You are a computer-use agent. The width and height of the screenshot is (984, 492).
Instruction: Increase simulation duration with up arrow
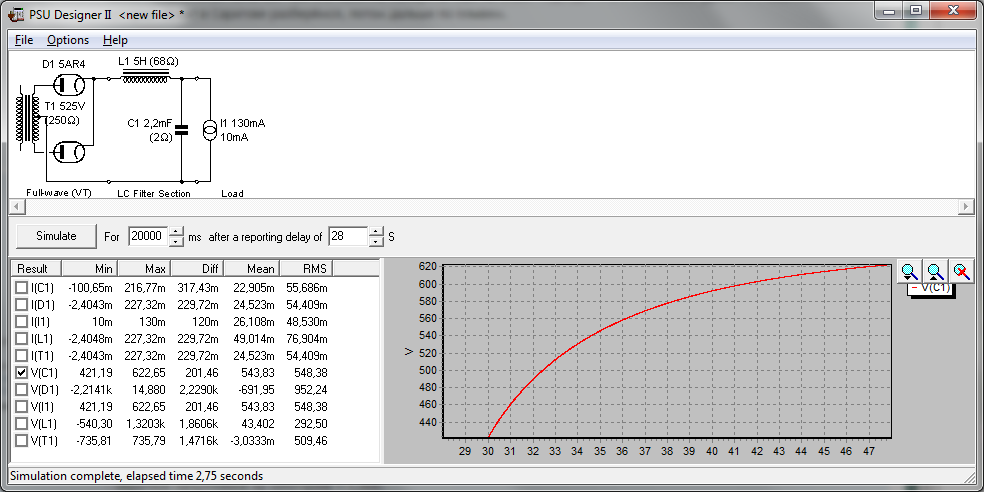click(176, 232)
